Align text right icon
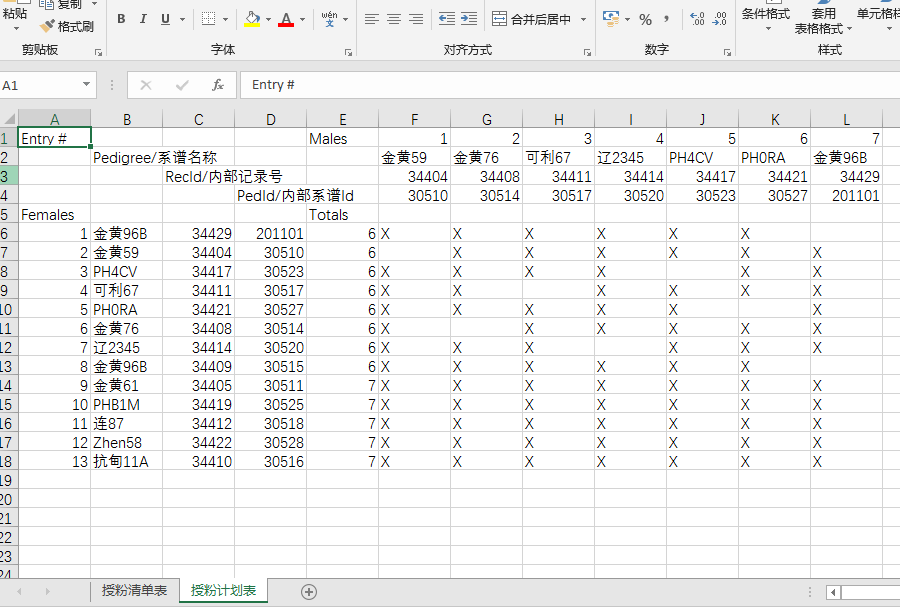This screenshot has width=900, height=607. coord(416,19)
